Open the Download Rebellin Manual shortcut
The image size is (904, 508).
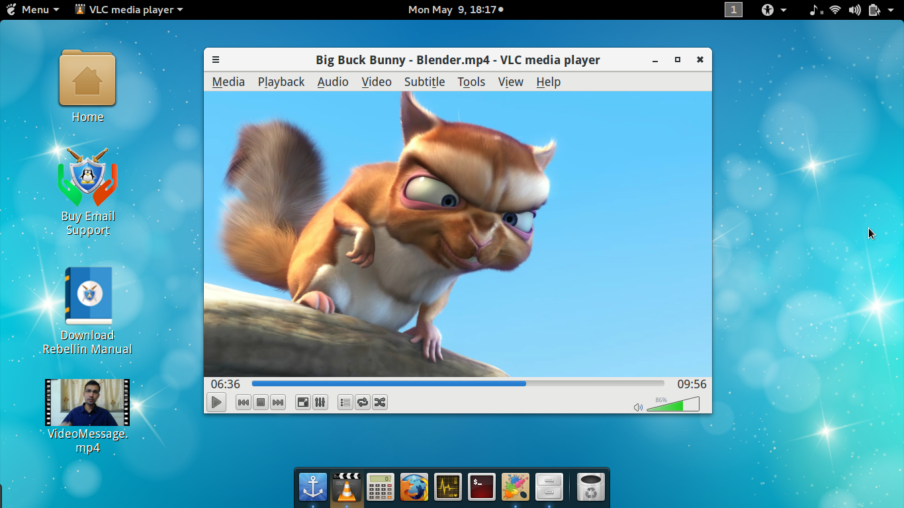[88, 311]
